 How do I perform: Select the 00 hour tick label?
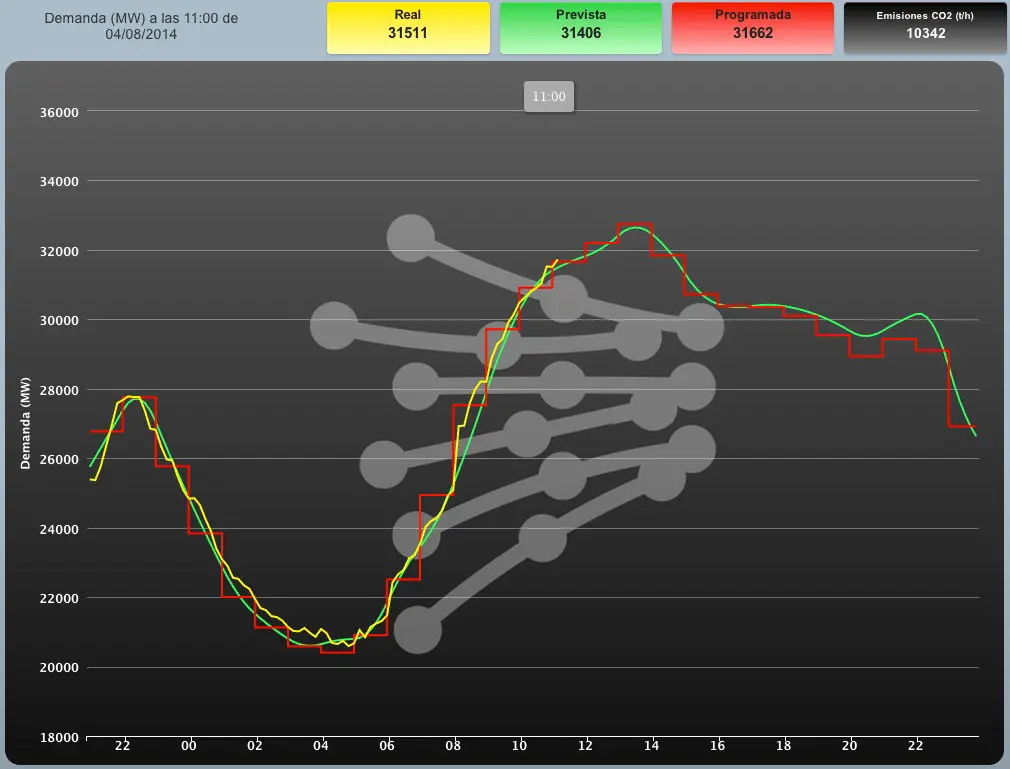(189, 746)
